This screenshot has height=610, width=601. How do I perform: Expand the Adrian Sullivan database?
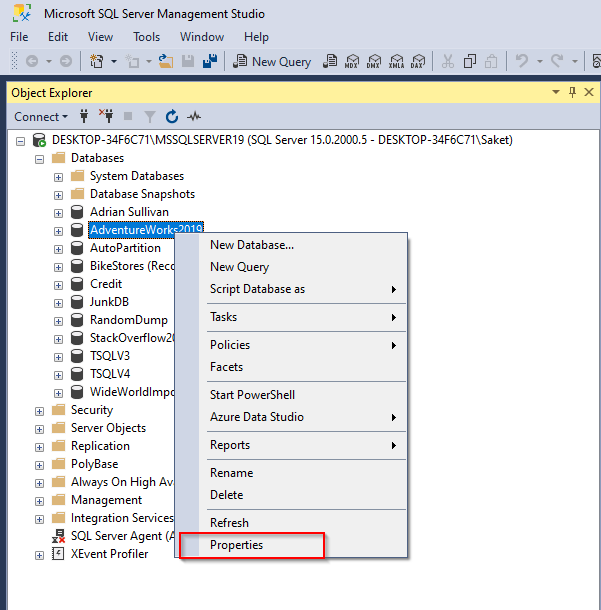point(58,213)
